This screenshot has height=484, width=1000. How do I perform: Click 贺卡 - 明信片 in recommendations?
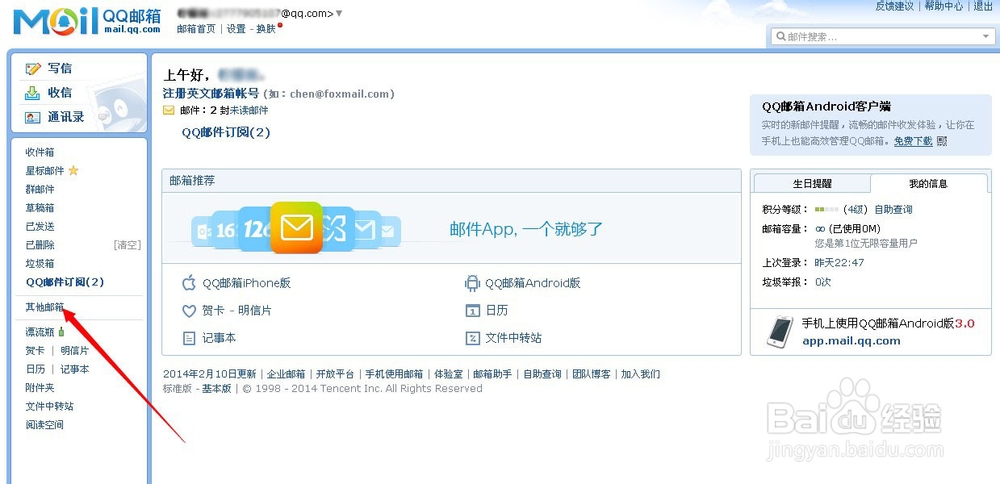pyautogui.click(x=237, y=311)
